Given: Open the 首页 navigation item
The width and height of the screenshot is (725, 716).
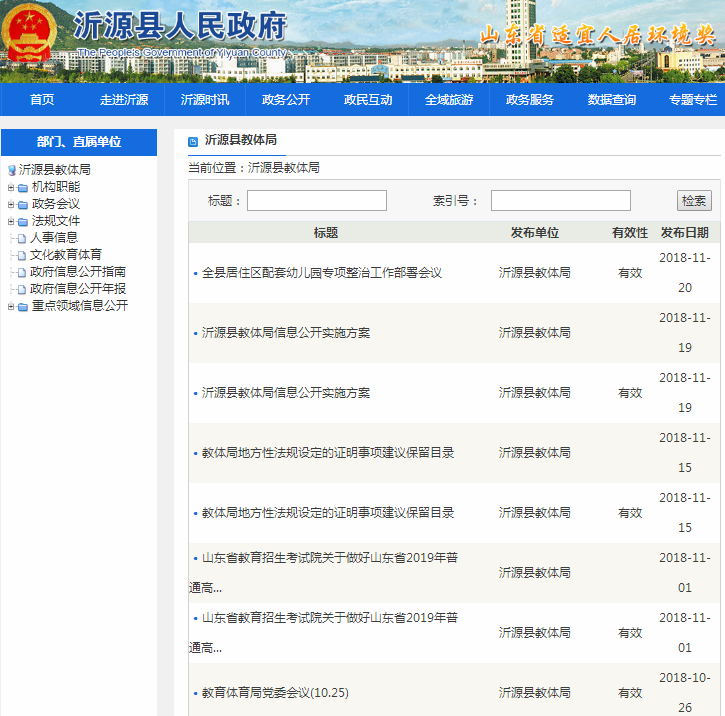Looking at the screenshot, I should pos(42,99).
